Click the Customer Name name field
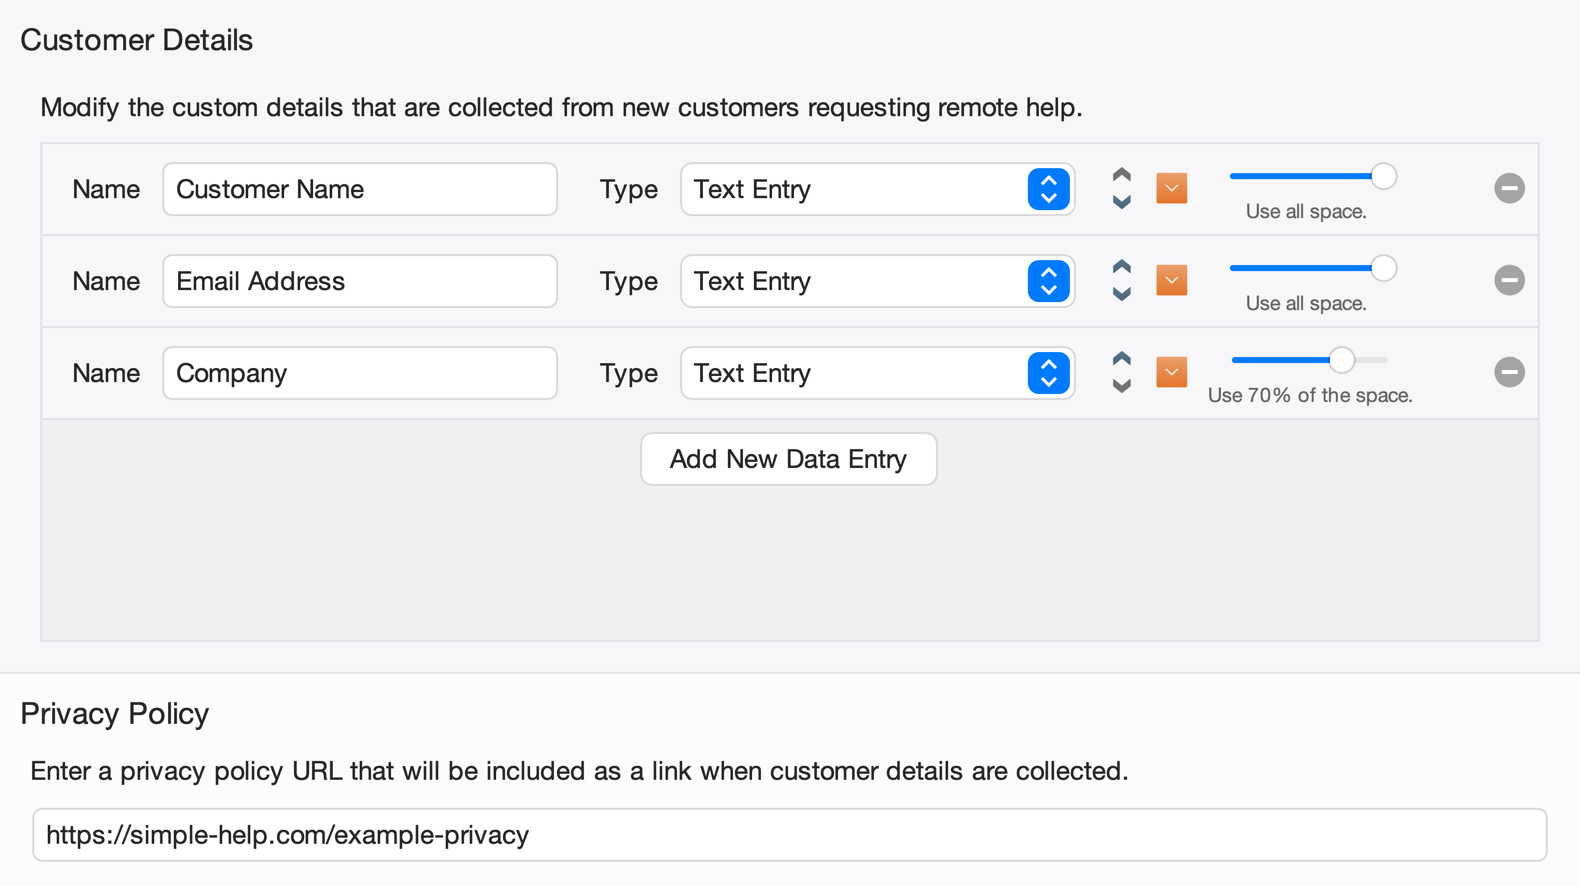 pyautogui.click(x=360, y=189)
